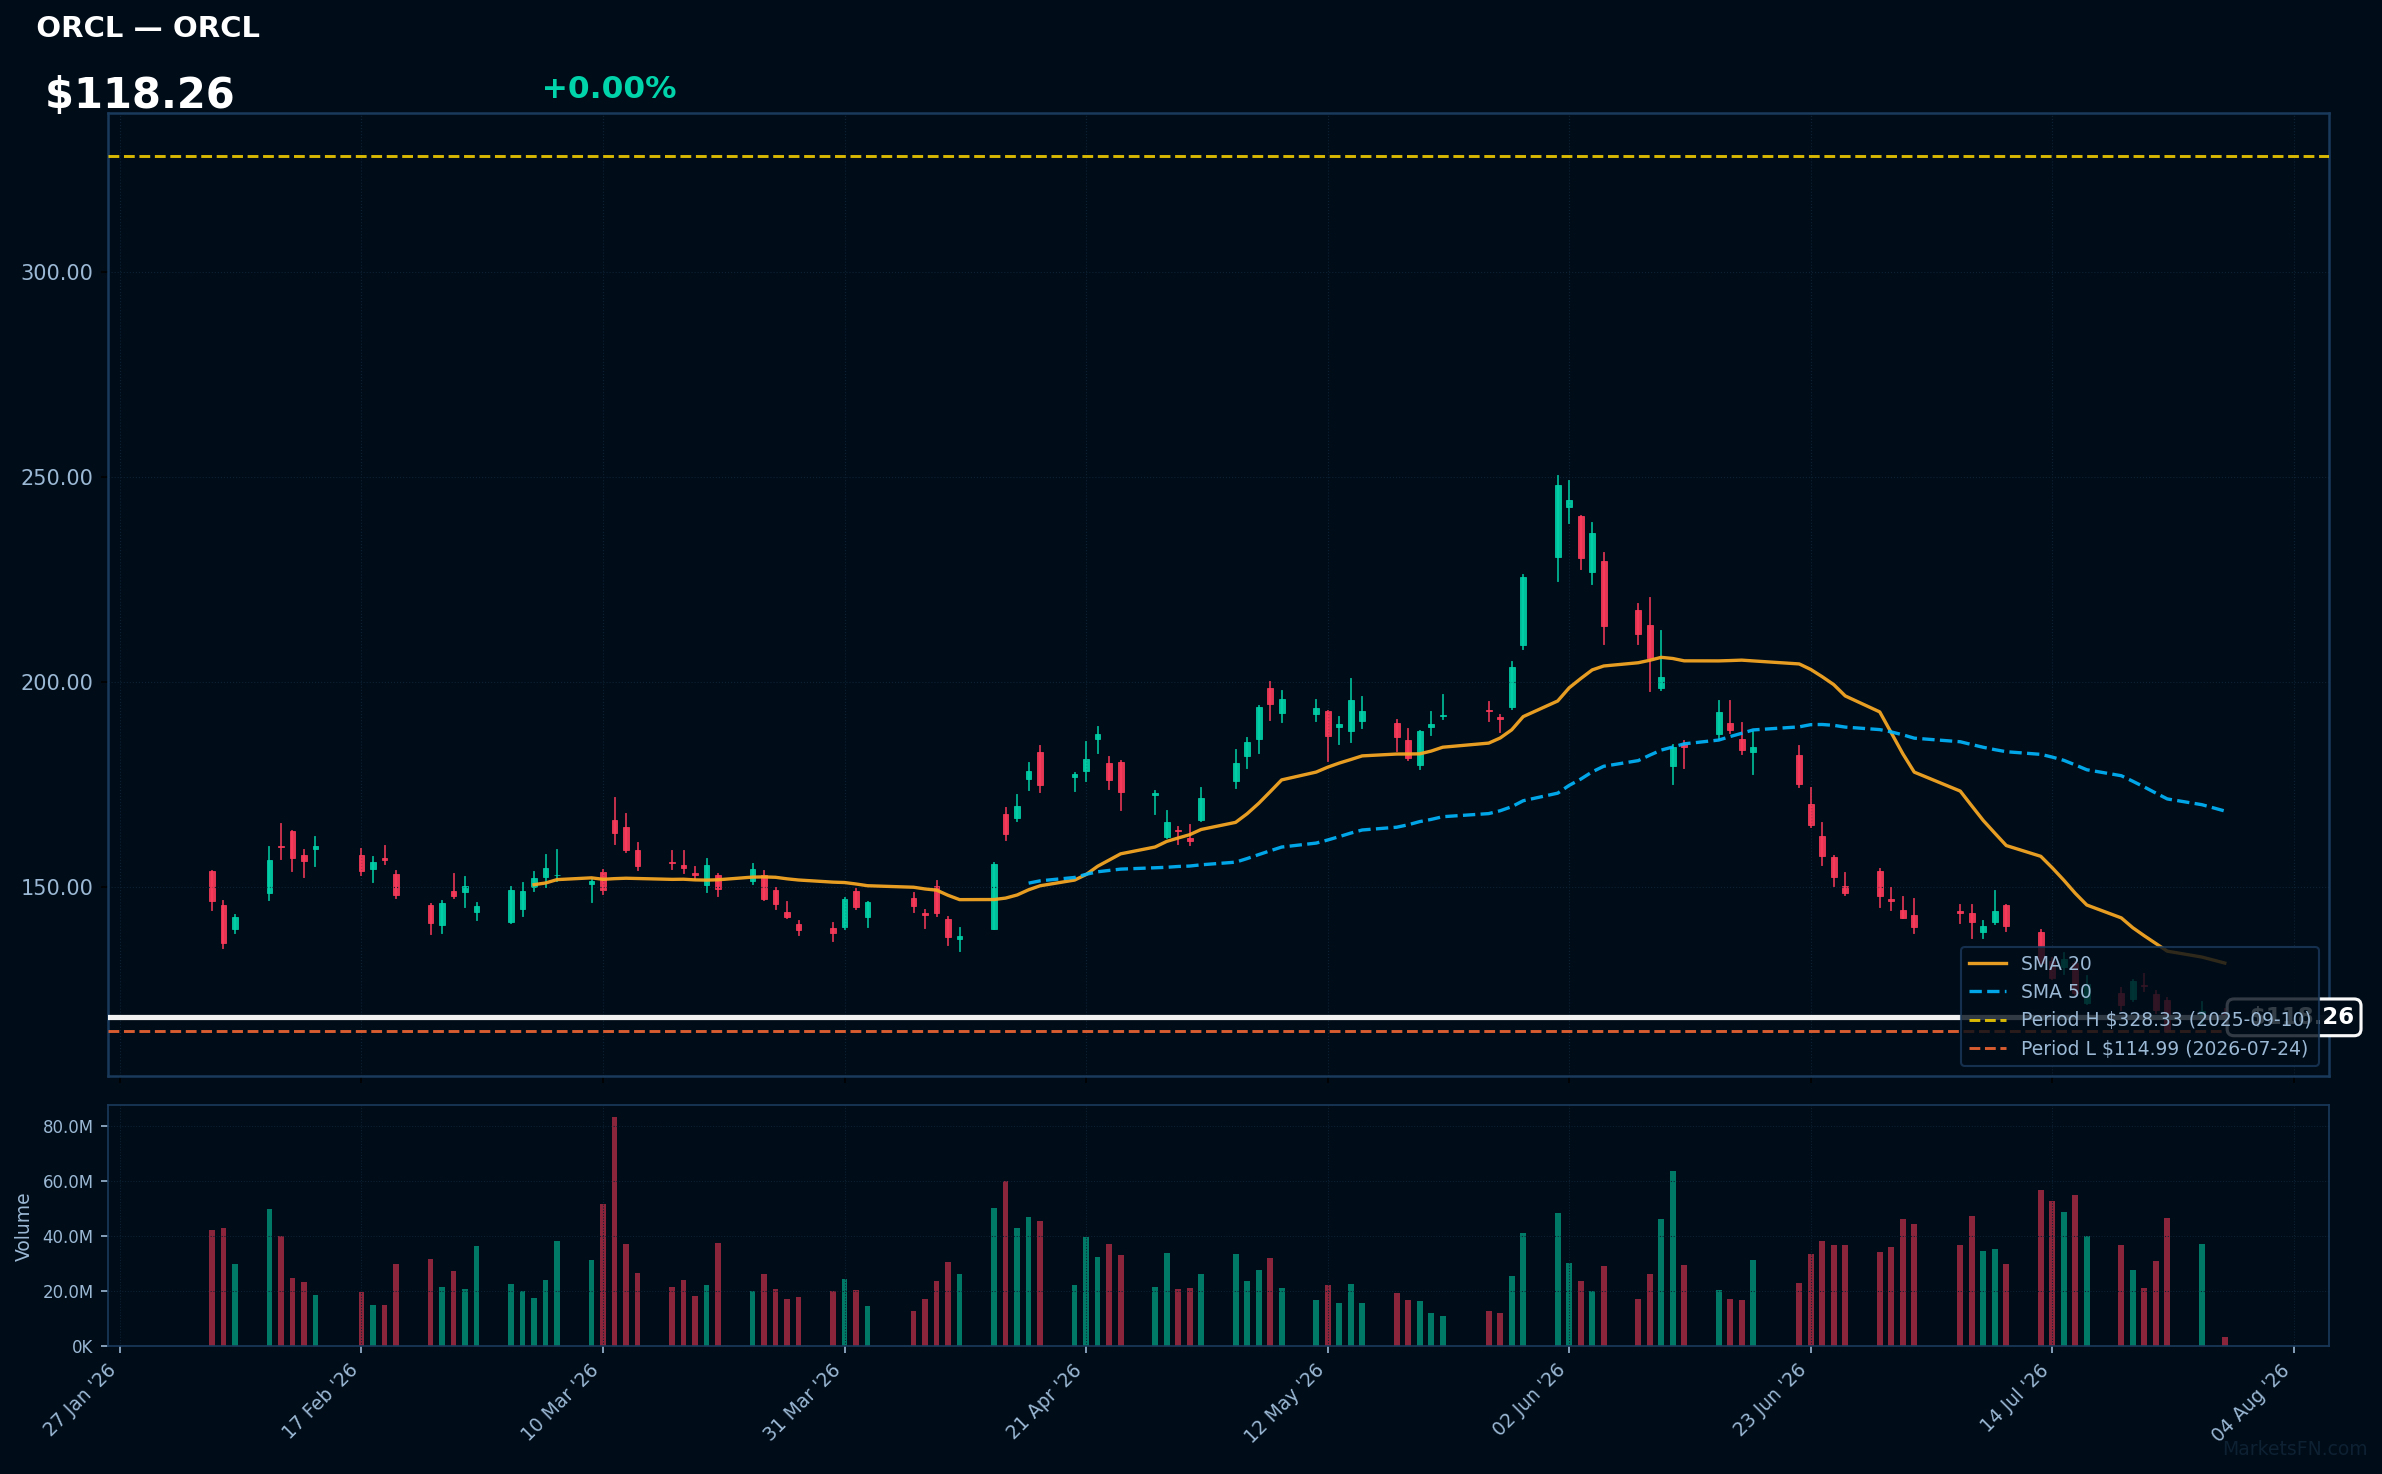The height and width of the screenshot is (1474, 2382).
Task: Click the 80.0M volume axis label
Action: [68, 1127]
